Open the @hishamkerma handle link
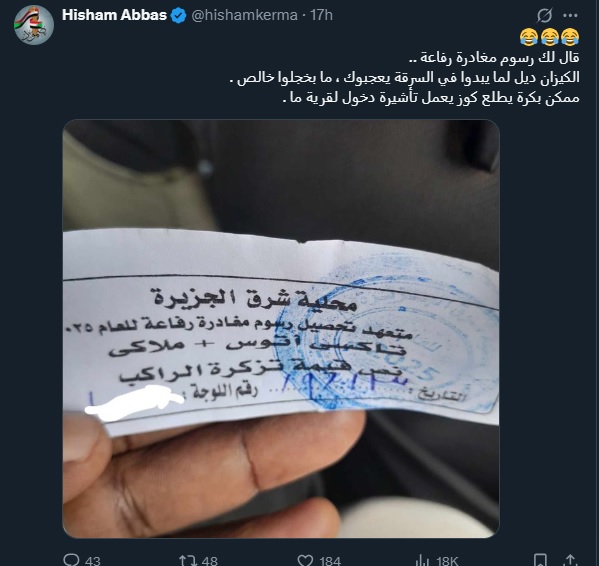 coord(244,15)
